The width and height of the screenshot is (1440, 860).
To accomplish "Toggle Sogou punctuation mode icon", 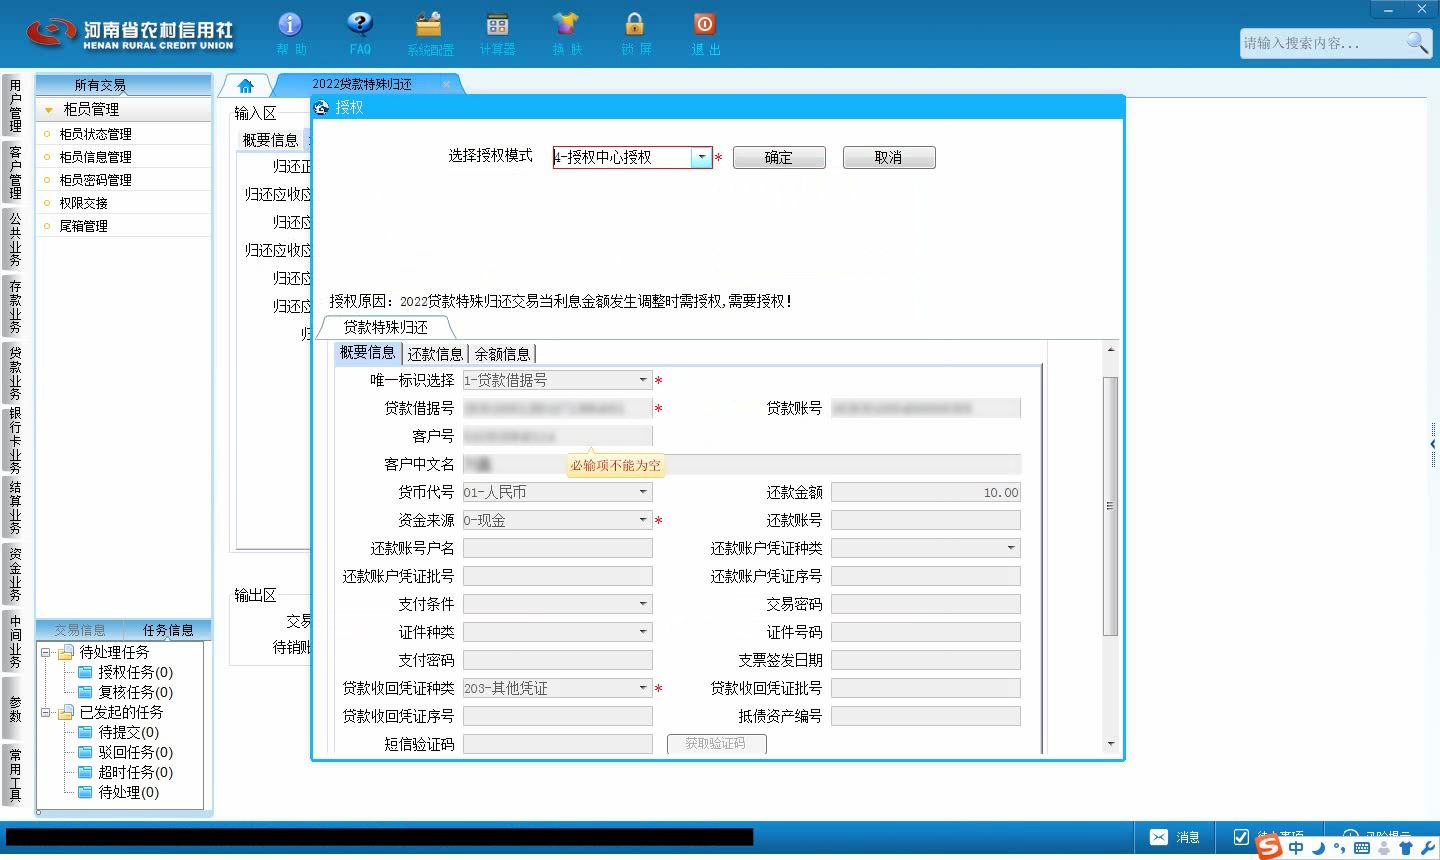I will (x=1340, y=848).
